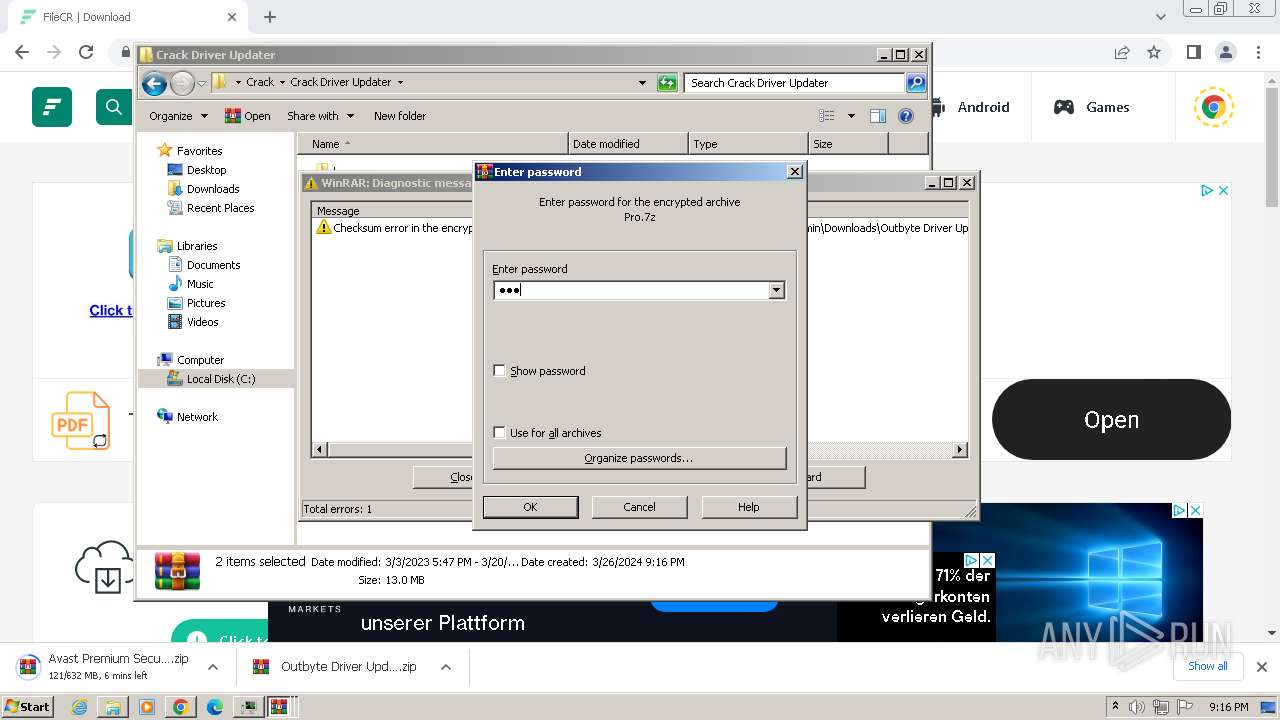
Task: Click the FileCR search icon
Action: pos(114,107)
